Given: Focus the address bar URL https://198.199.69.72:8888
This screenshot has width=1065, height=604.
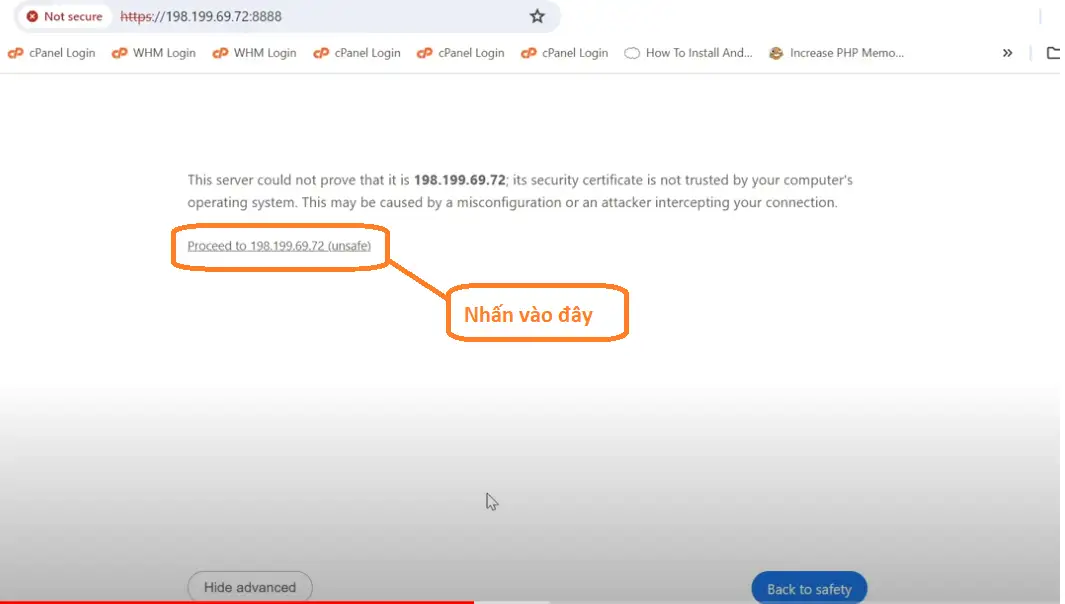Looking at the screenshot, I should (x=200, y=16).
